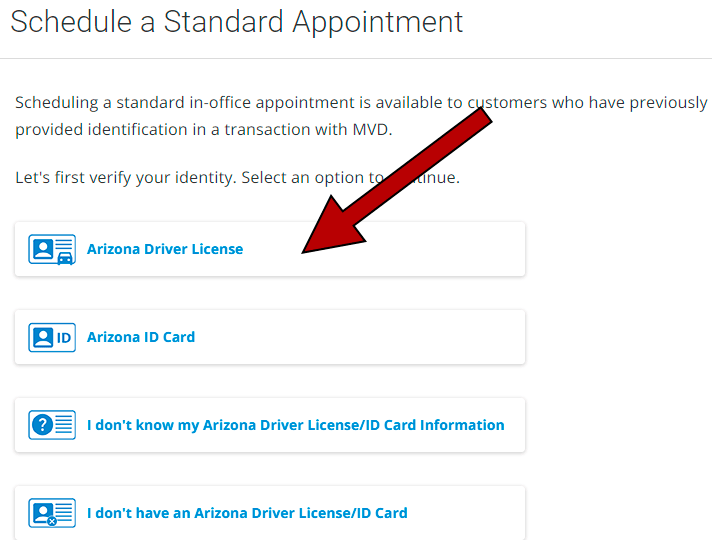The image size is (712, 540).
Task: Click the question mark ID card icon
Action: pos(52,425)
